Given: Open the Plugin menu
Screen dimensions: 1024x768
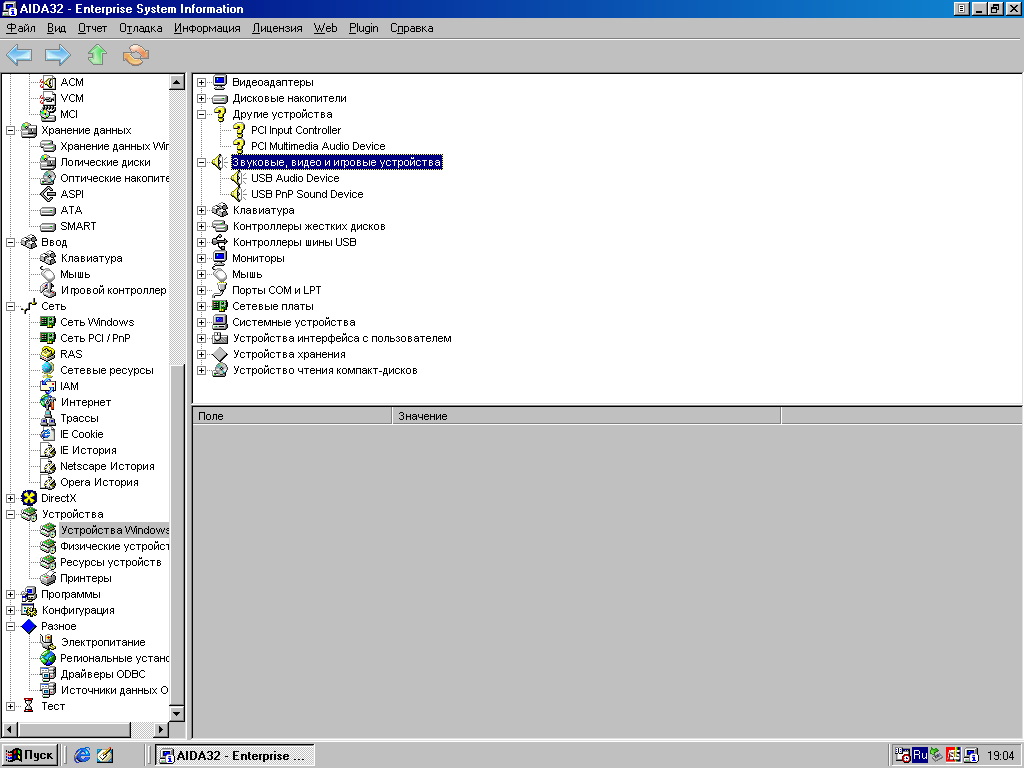Looking at the screenshot, I should (x=364, y=28).
